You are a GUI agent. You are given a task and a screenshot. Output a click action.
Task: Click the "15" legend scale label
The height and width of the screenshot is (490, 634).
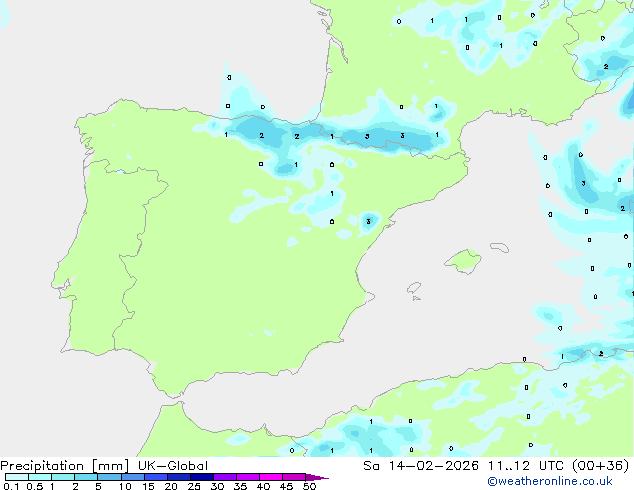pos(148,486)
